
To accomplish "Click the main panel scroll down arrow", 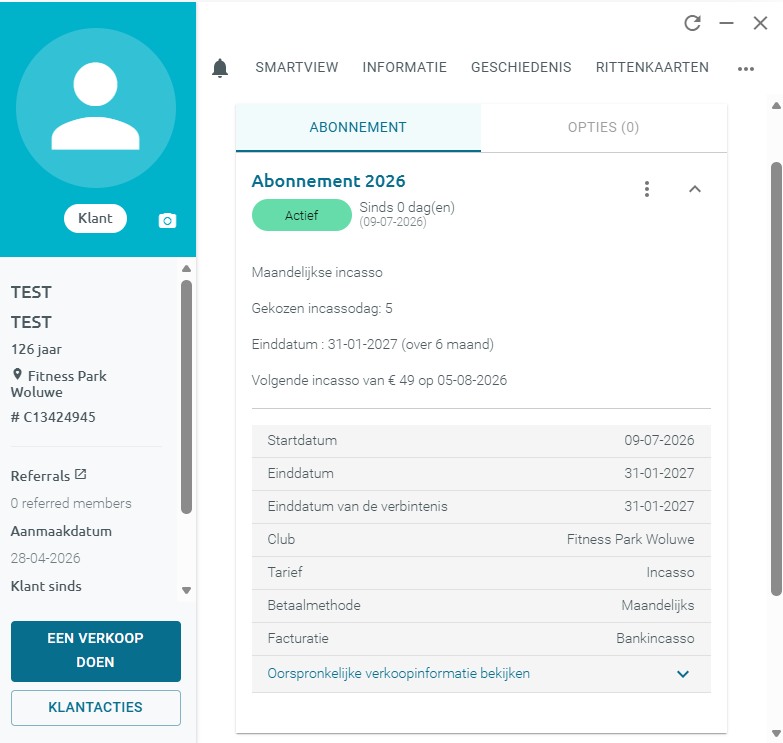I will [776, 733].
